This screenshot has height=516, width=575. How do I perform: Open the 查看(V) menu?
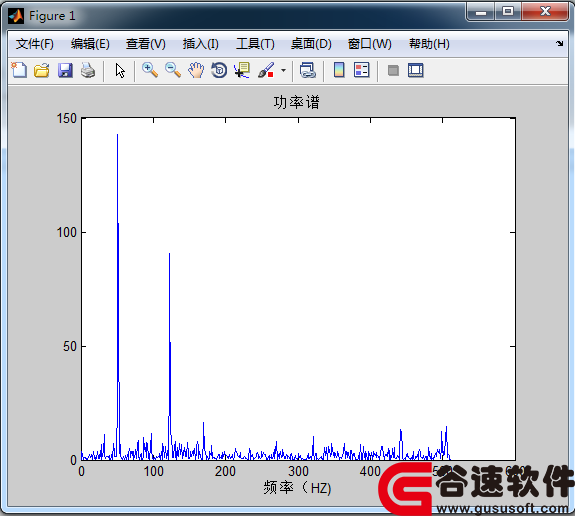point(146,44)
